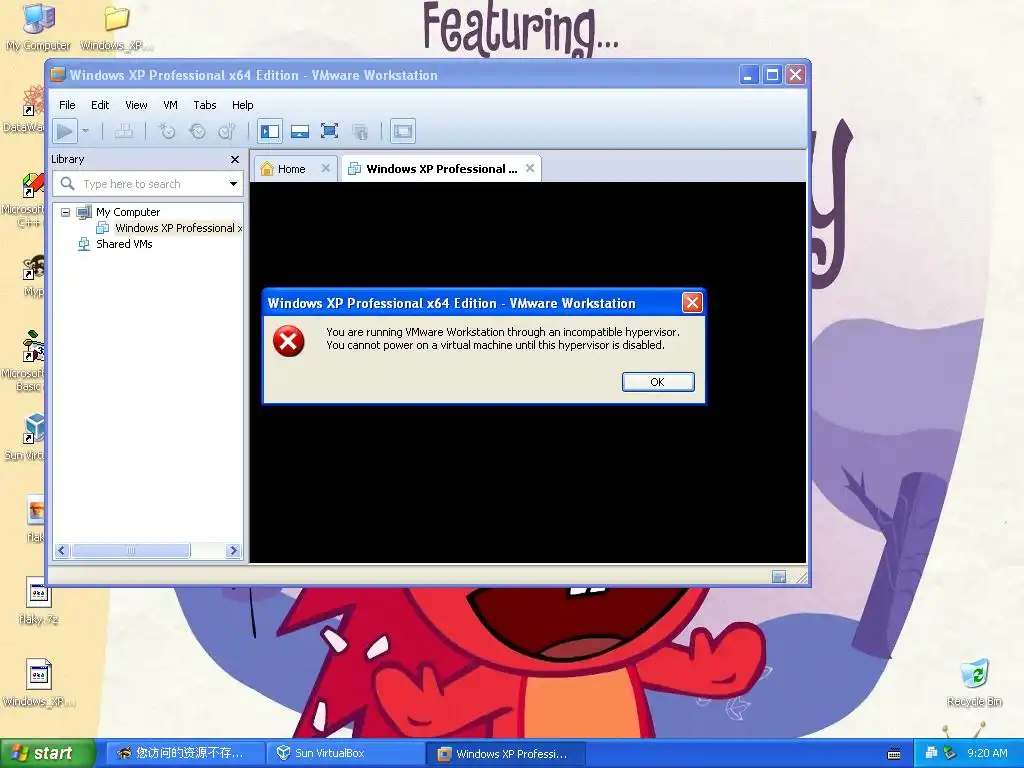This screenshot has height=768, width=1024.
Task: Open the File menu
Action: pos(67,105)
